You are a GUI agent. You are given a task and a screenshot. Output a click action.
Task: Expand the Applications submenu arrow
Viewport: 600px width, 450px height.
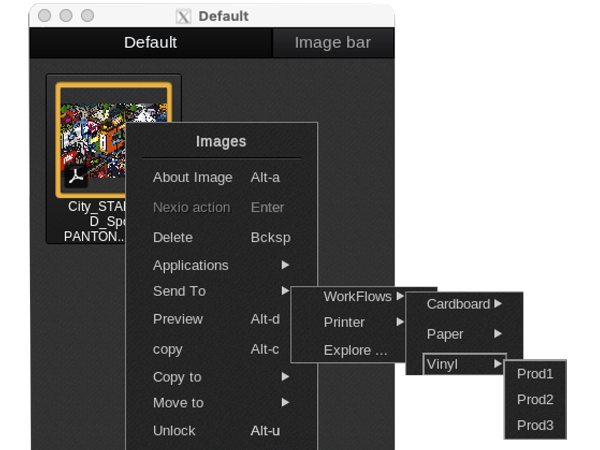pos(285,265)
